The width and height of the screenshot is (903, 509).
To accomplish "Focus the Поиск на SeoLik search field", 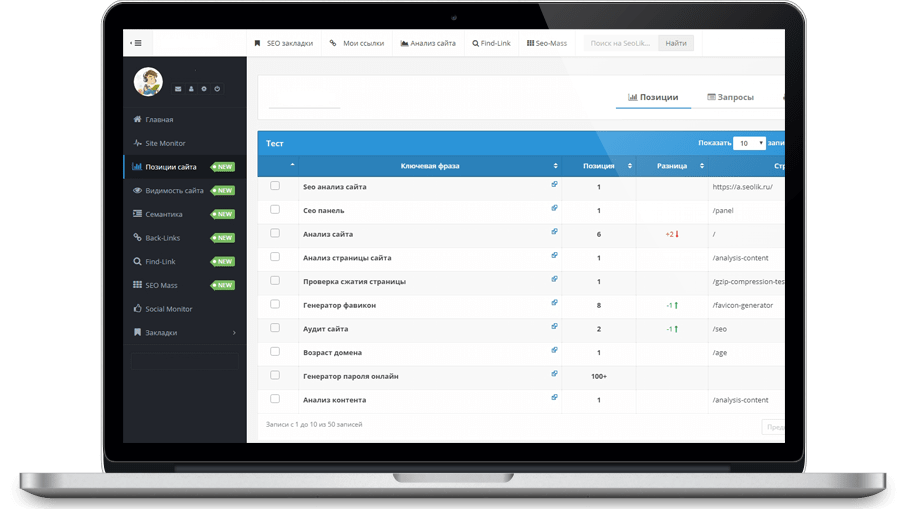I will tap(621, 43).
